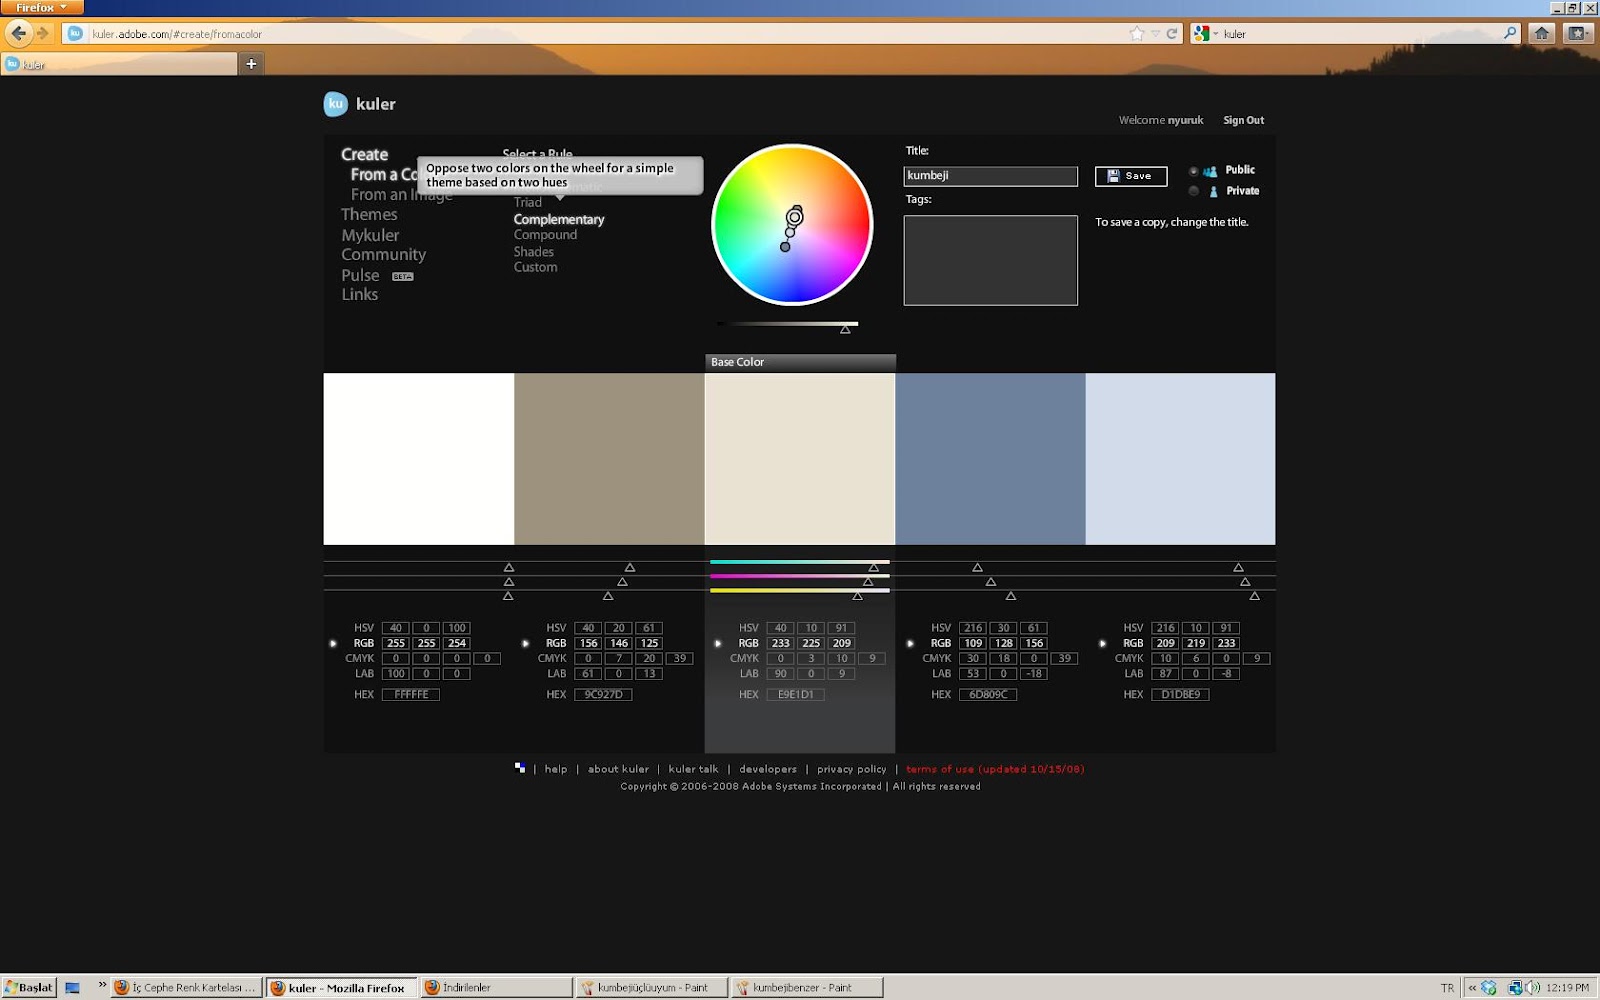The image size is (1600, 1000).
Task: Open From an Image menu item
Action: 401,195
